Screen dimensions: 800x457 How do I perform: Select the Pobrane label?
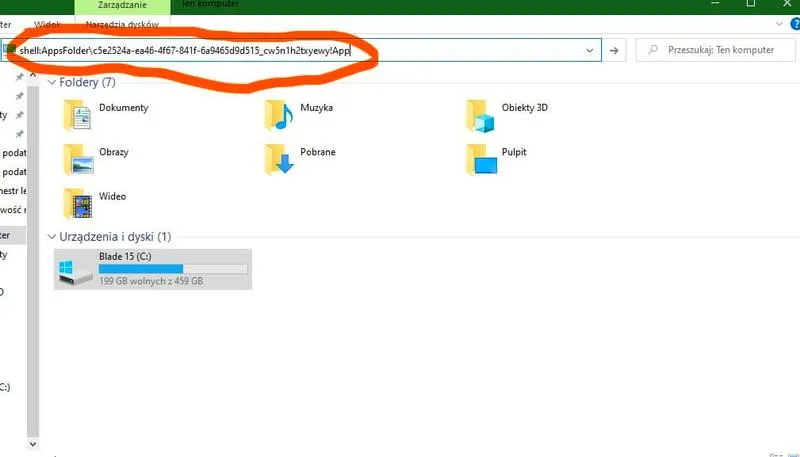[x=318, y=152]
